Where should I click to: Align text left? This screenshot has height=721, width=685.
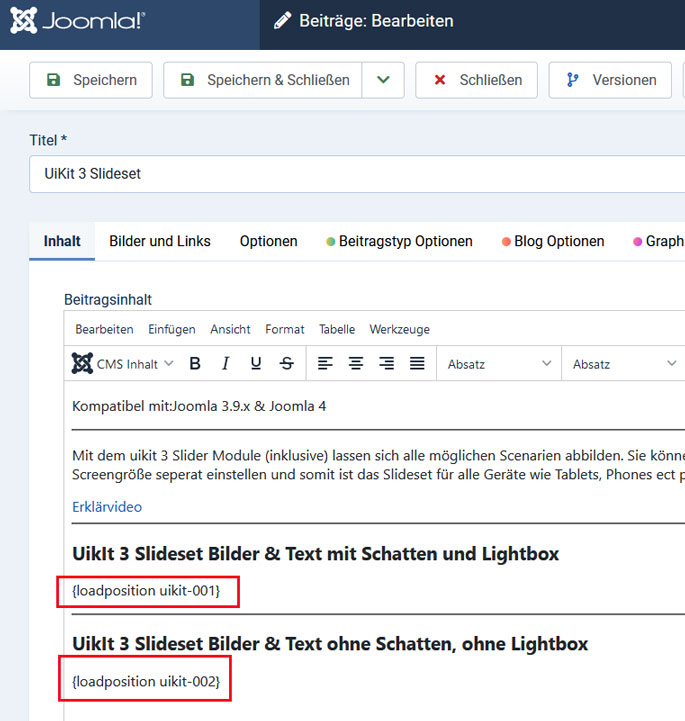[325, 364]
